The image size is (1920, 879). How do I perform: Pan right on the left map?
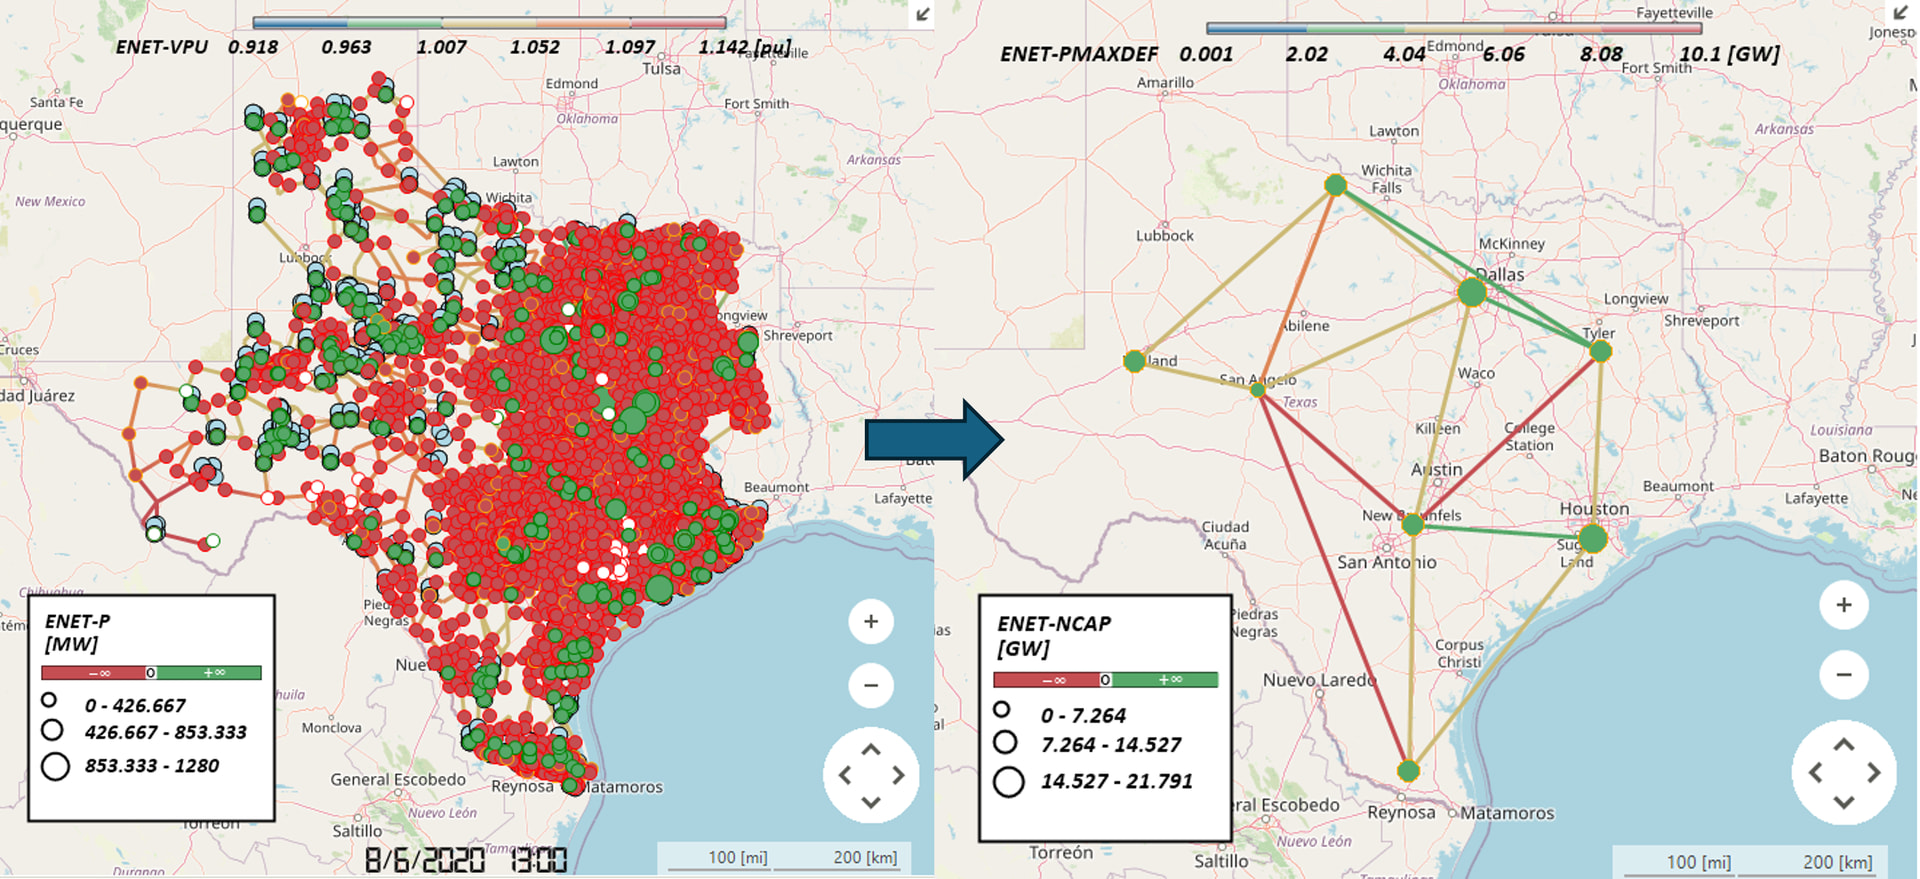pyautogui.click(x=898, y=775)
